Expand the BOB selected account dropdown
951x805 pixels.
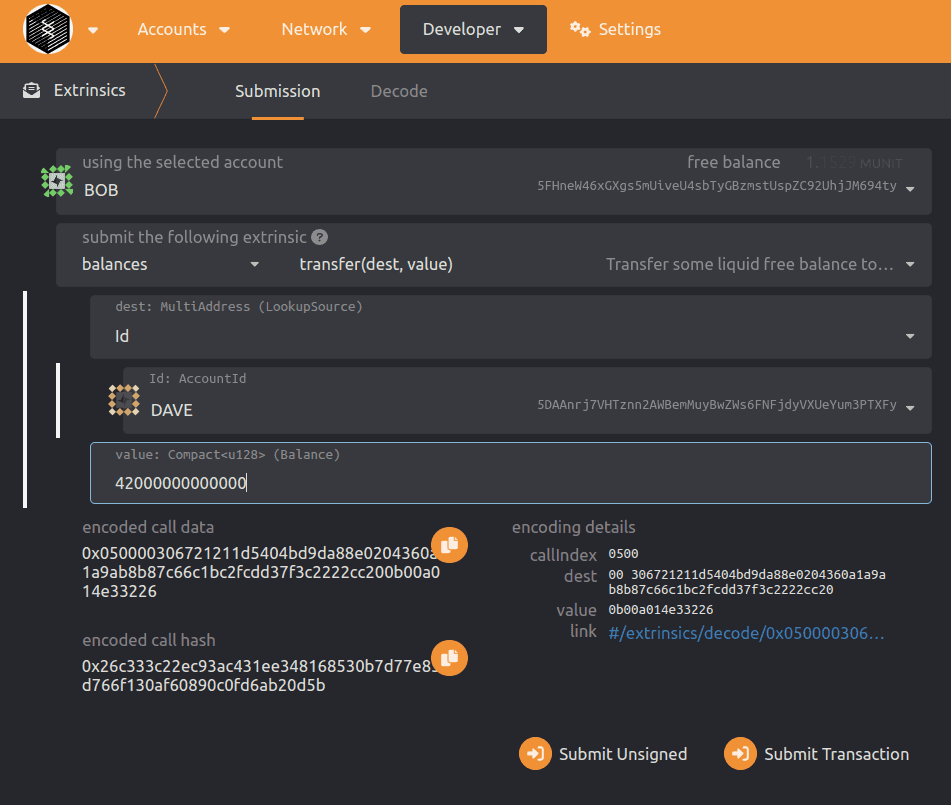(x=909, y=189)
